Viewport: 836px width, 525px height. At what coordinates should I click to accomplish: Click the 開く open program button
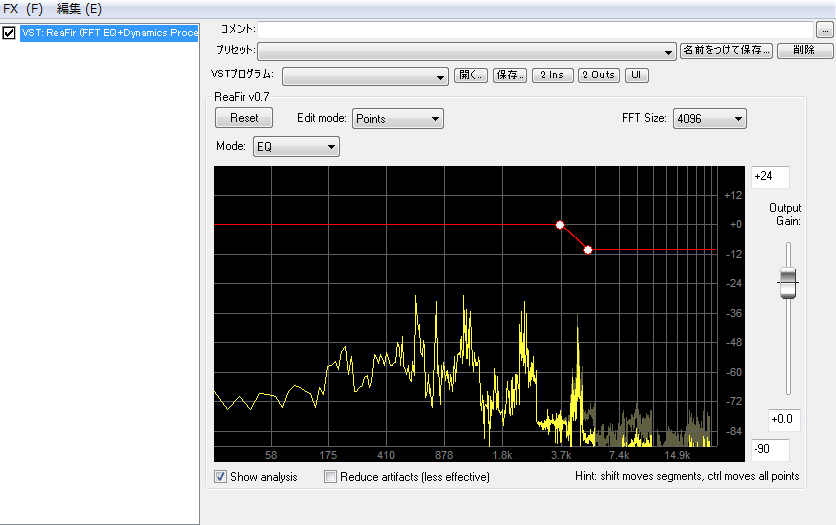click(471, 75)
